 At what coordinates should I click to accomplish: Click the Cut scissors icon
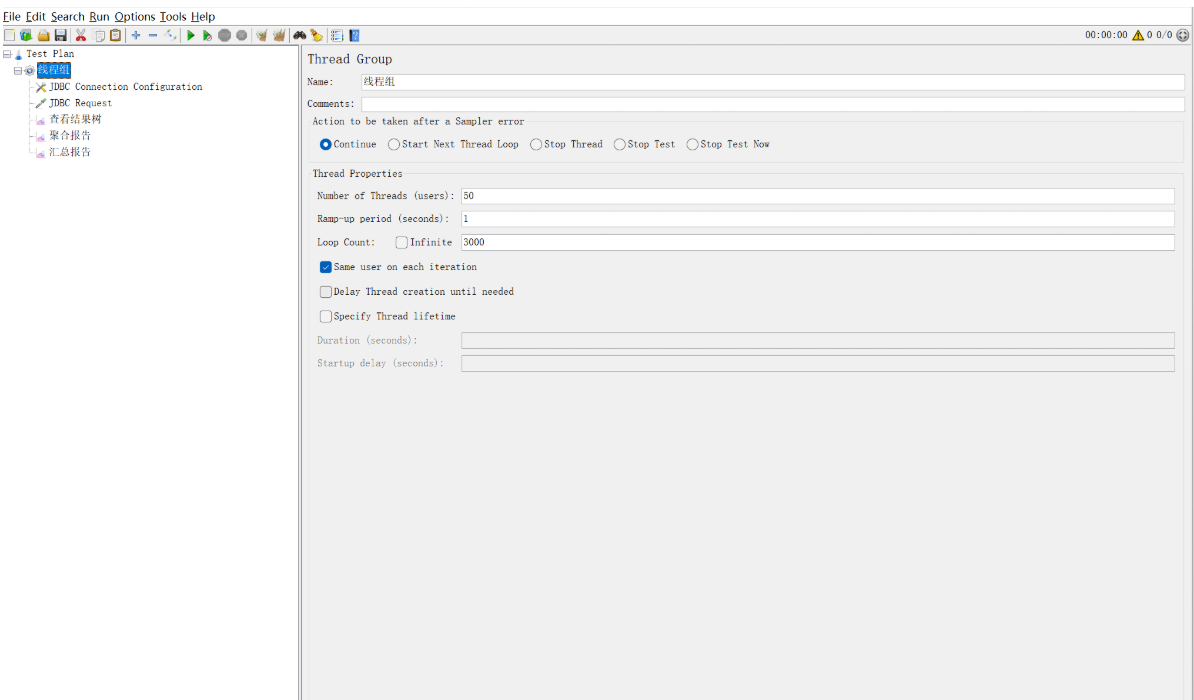(x=81, y=35)
